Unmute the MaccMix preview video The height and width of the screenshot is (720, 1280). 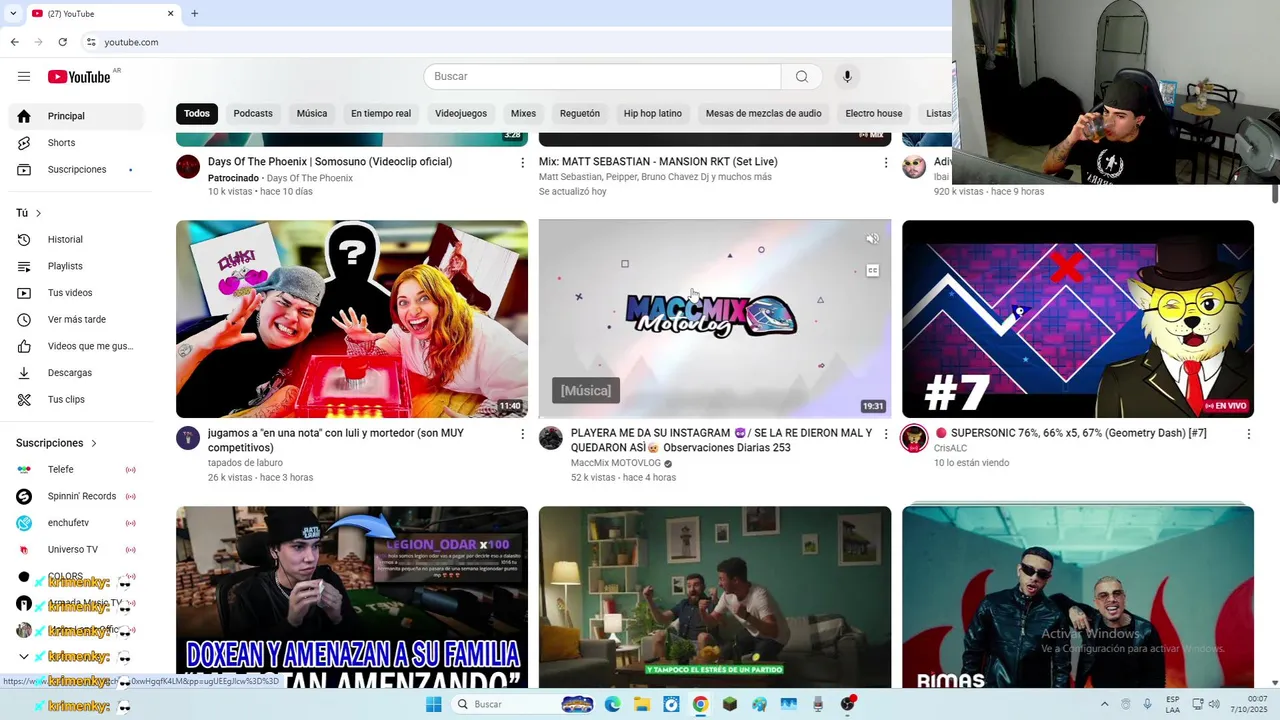[x=872, y=239]
